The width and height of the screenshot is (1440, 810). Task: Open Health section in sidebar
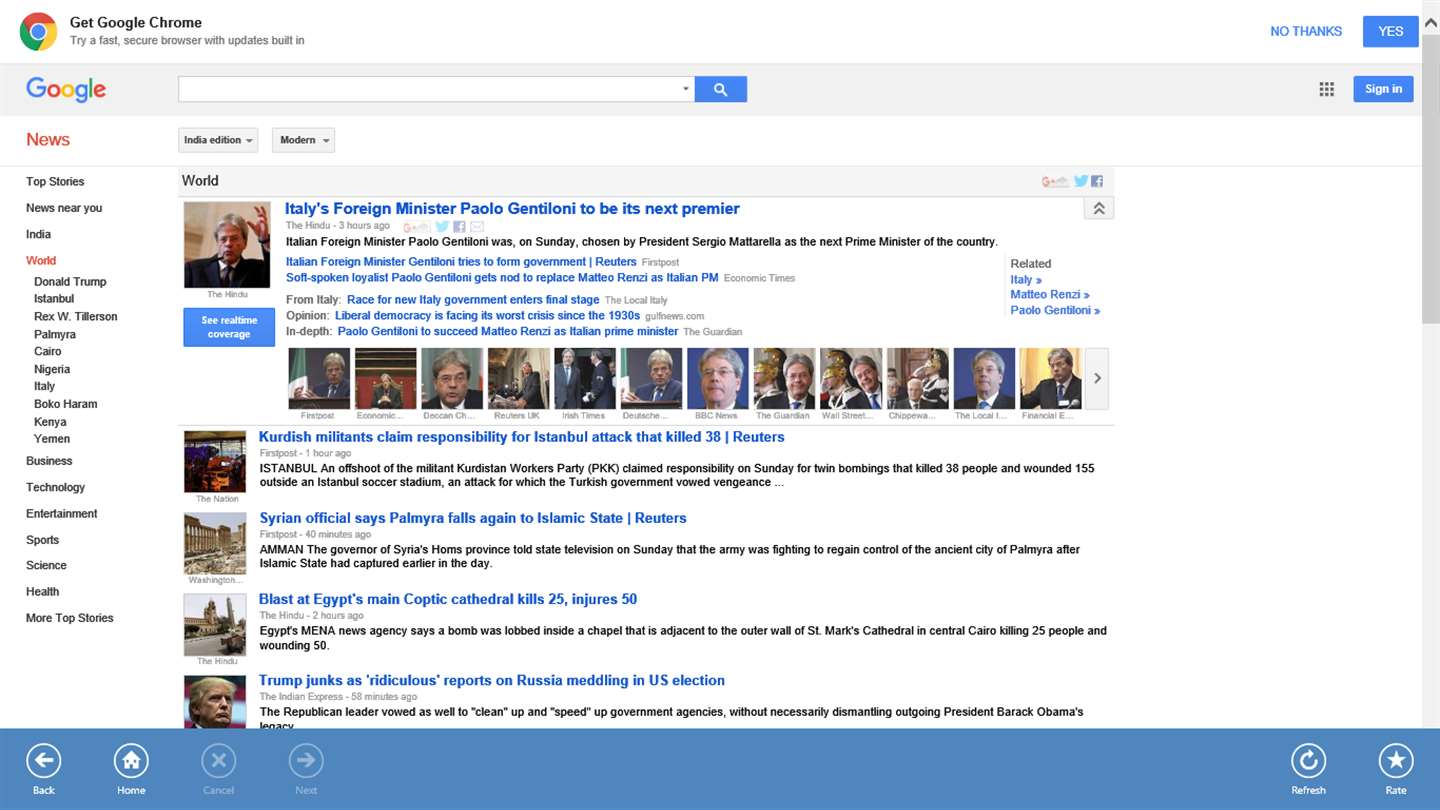coord(42,591)
